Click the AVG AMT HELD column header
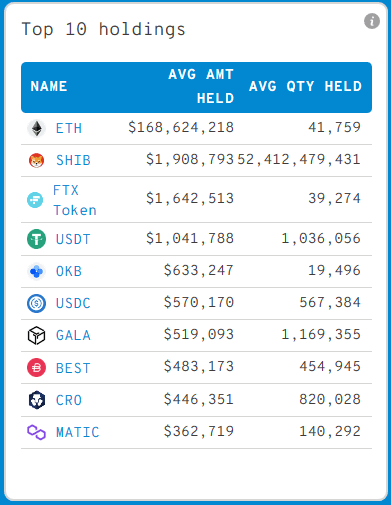391x505 pixels. point(201,86)
